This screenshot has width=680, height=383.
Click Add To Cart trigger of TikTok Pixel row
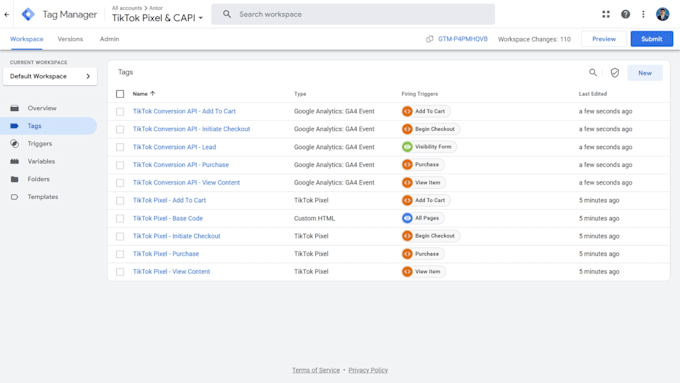point(426,200)
